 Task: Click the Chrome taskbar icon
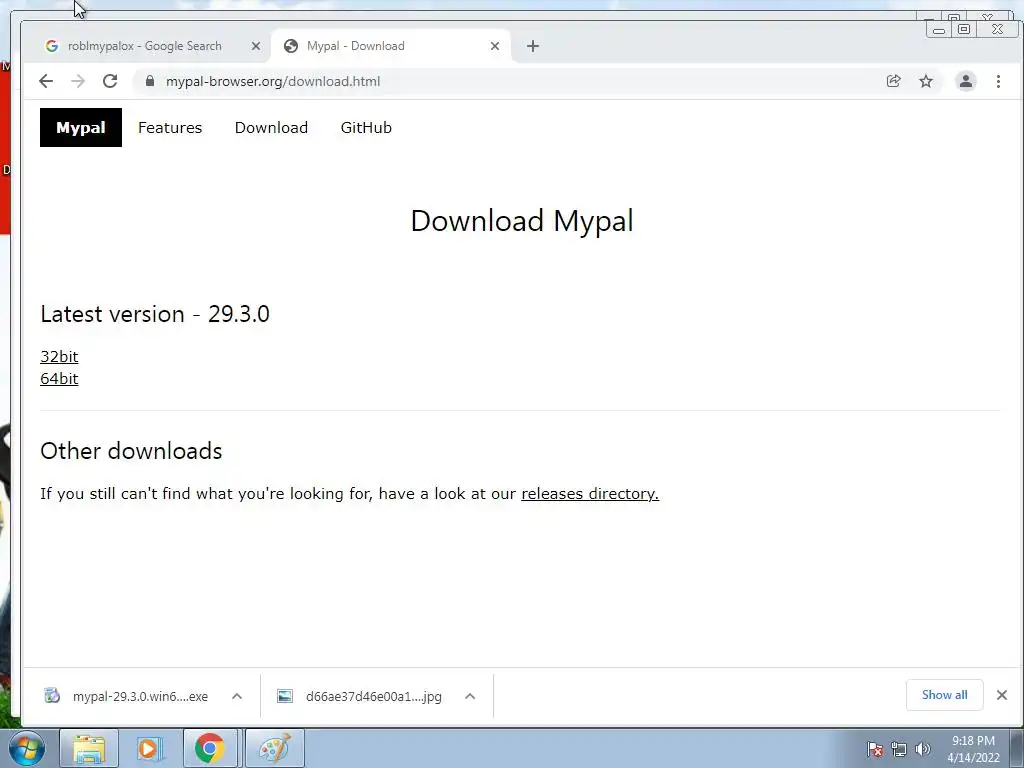pos(210,748)
